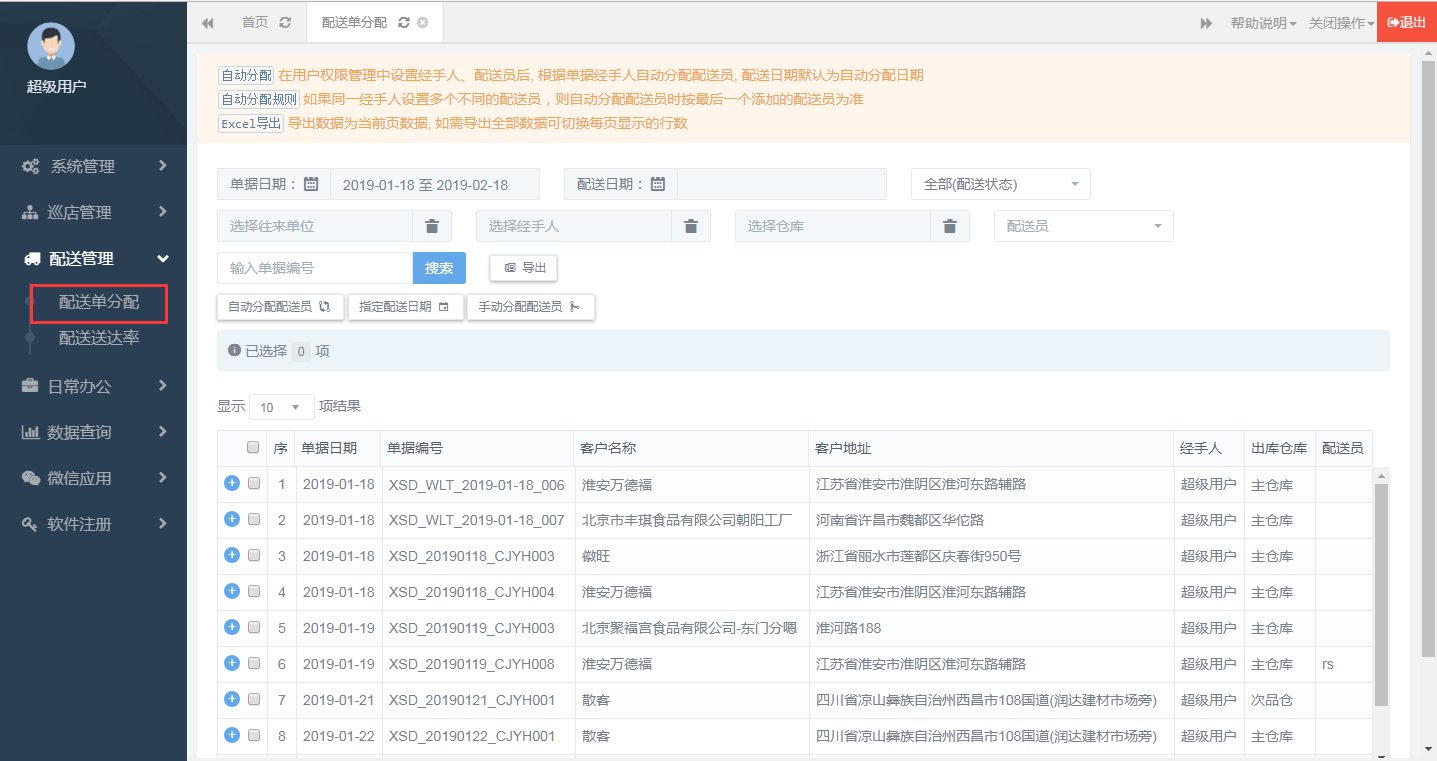
Task: Click the 配送管理 truck icon
Action: (x=32, y=259)
